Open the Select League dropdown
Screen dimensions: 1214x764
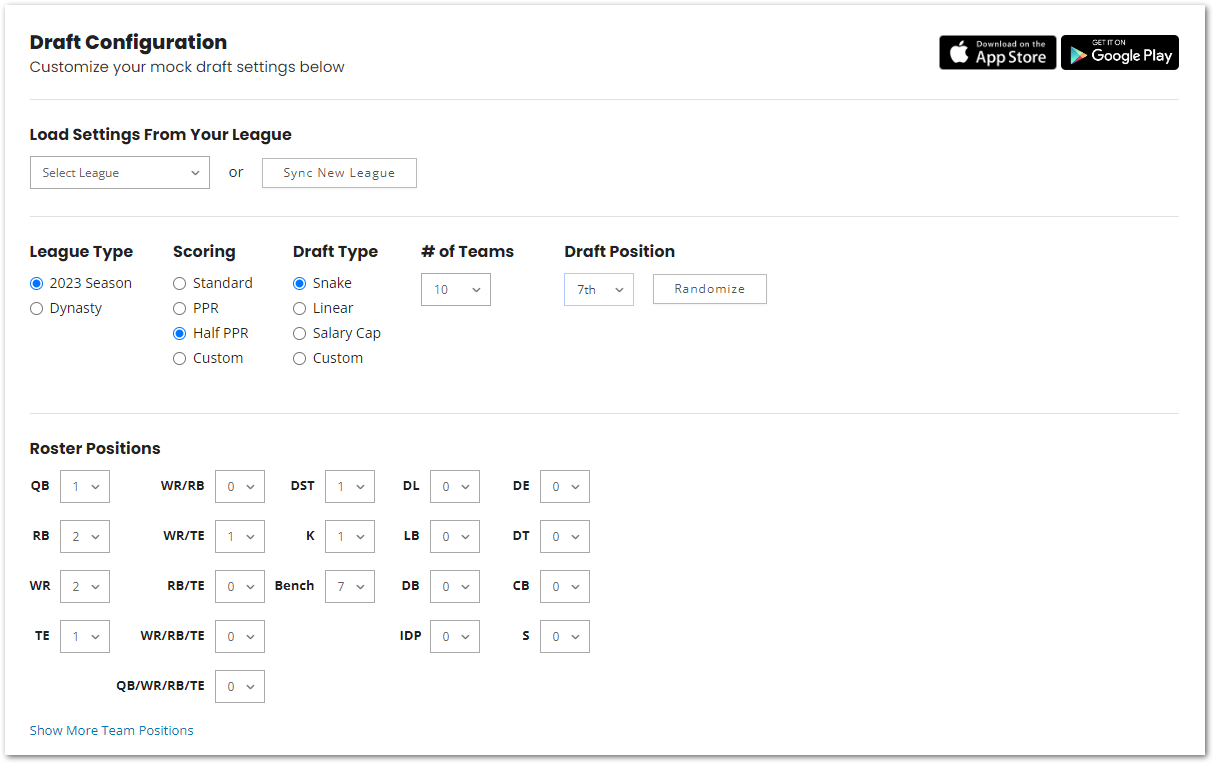[120, 172]
